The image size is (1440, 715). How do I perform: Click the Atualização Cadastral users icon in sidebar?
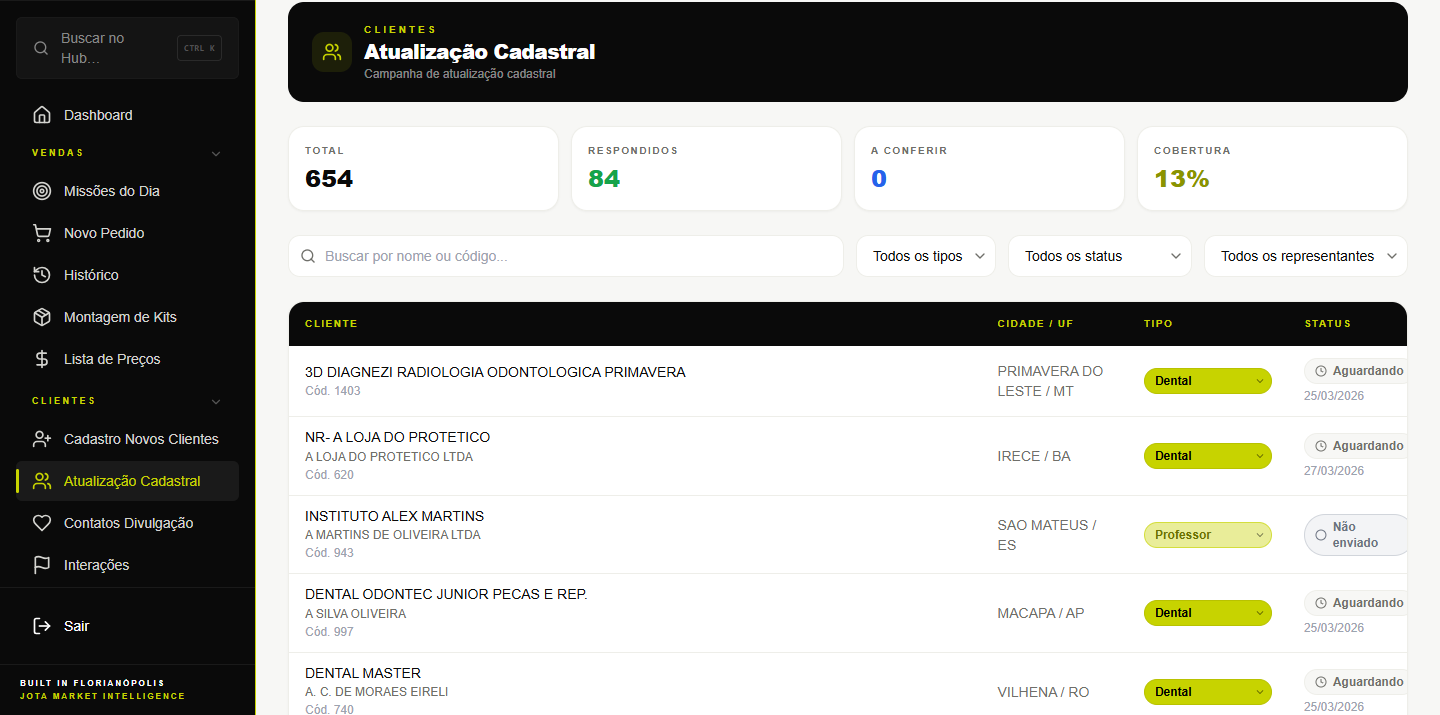tap(42, 481)
